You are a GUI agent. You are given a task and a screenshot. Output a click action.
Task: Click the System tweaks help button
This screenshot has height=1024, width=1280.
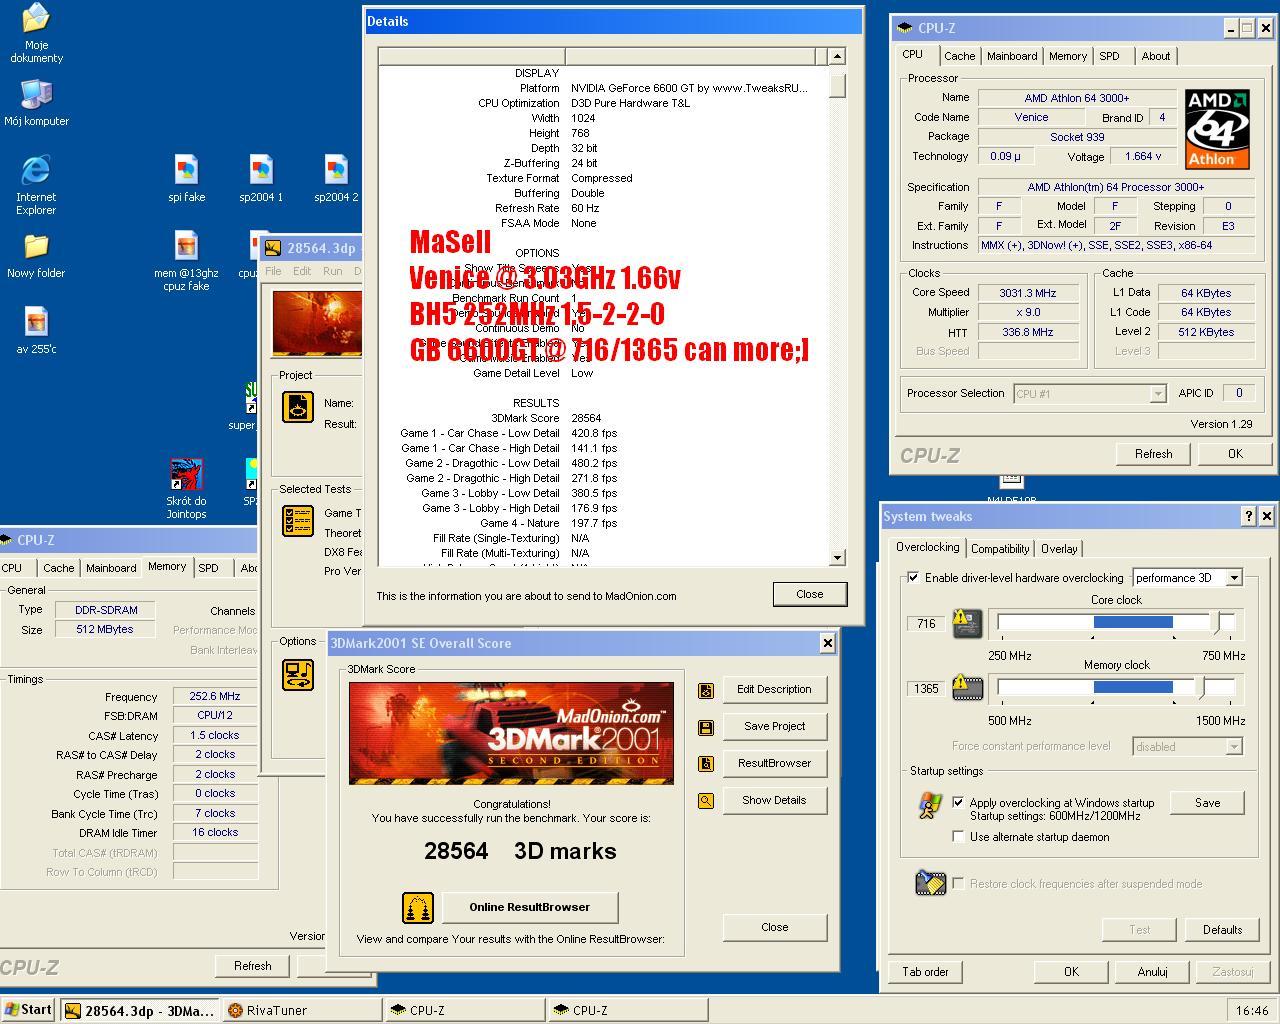1248,516
